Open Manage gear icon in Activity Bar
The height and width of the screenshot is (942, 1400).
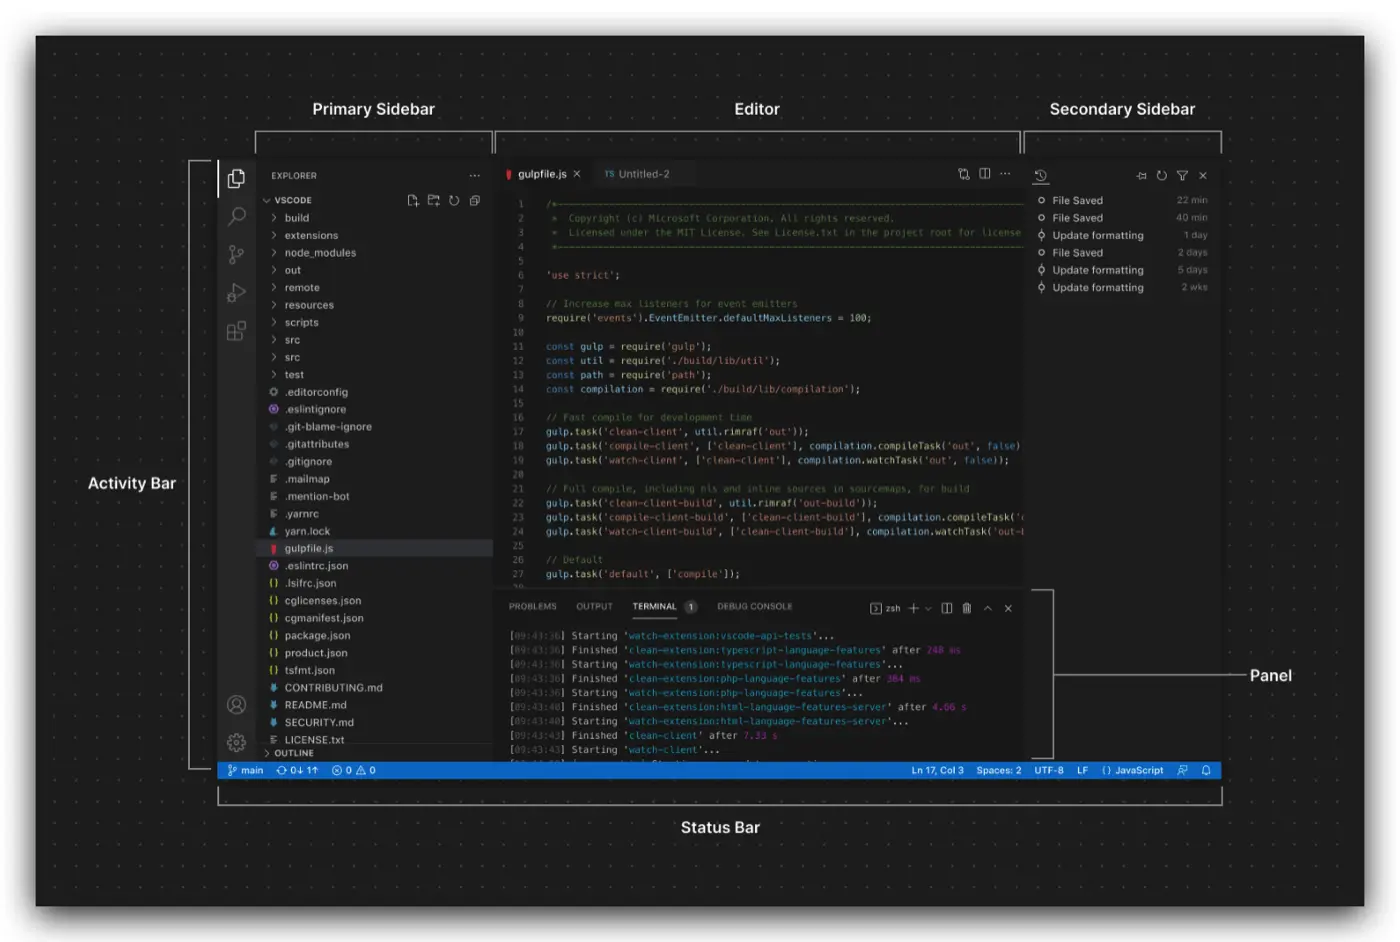coord(237,742)
